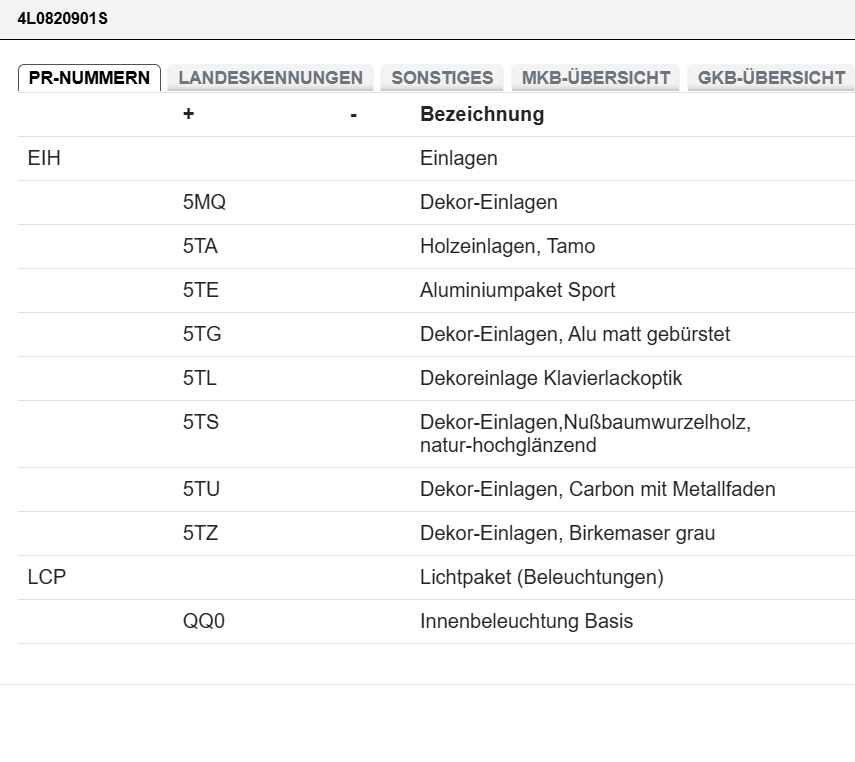Click the EIH group row label
855x762 pixels.
45,158
